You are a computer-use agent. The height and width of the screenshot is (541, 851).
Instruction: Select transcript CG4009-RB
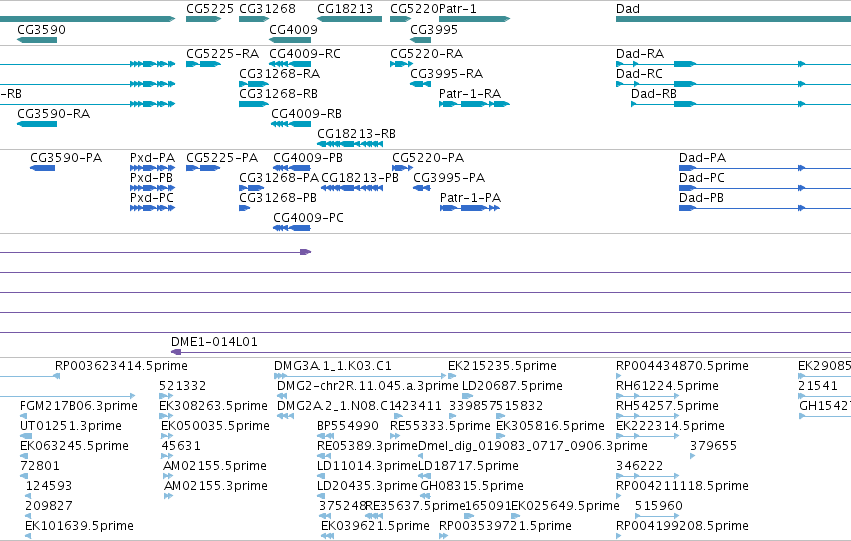[x=291, y=124]
